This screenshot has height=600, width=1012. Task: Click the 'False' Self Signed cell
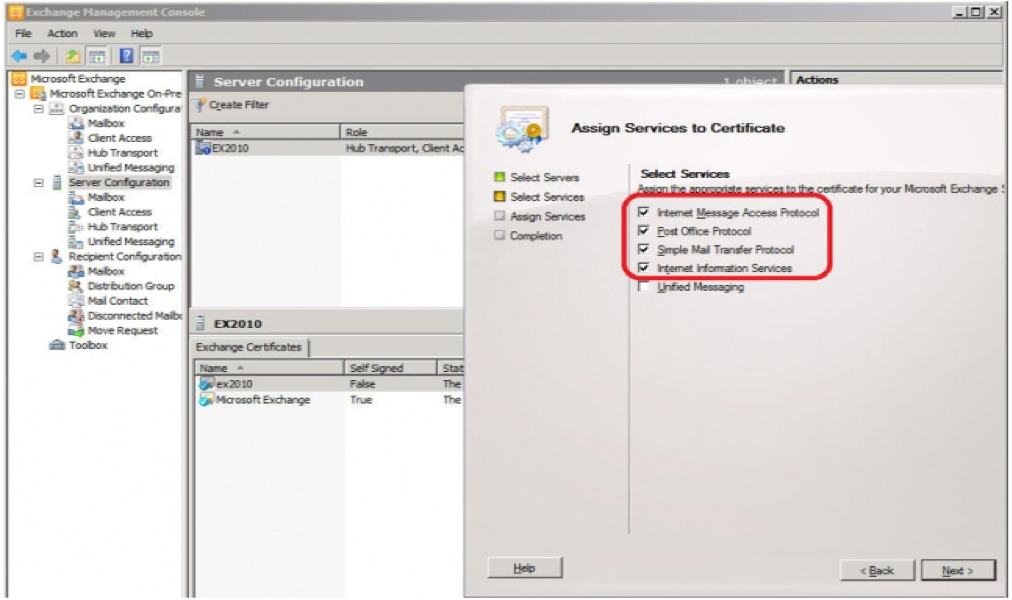[362, 384]
